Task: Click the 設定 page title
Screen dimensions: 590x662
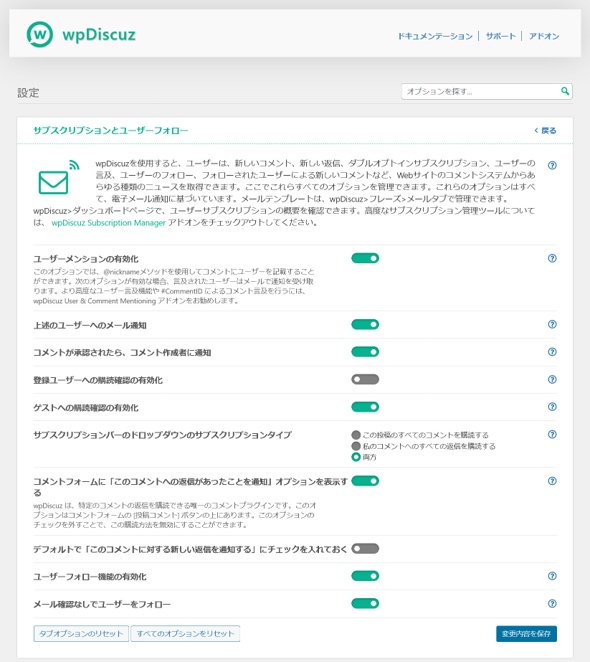Action: (x=28, y=93)
